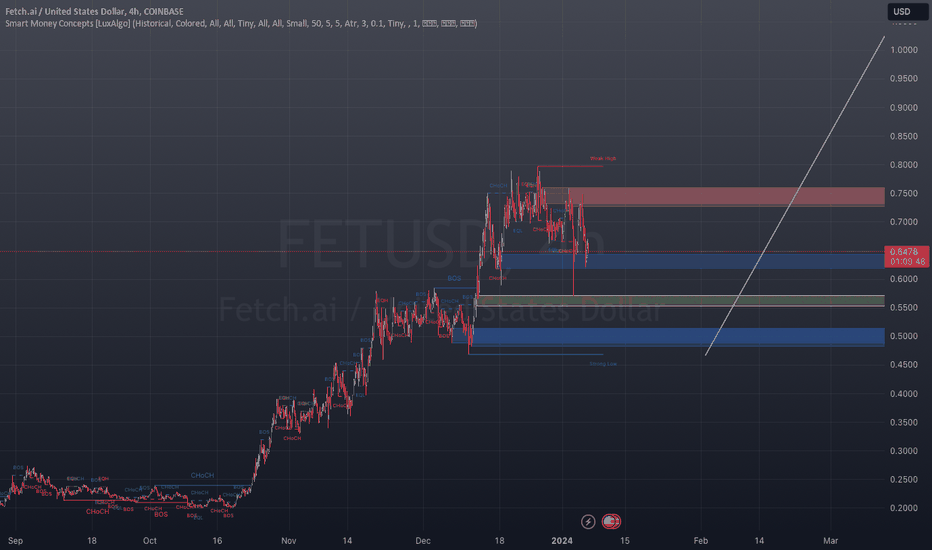
Task: Click the 0.2000 price axis label
Action: (903, 508)
